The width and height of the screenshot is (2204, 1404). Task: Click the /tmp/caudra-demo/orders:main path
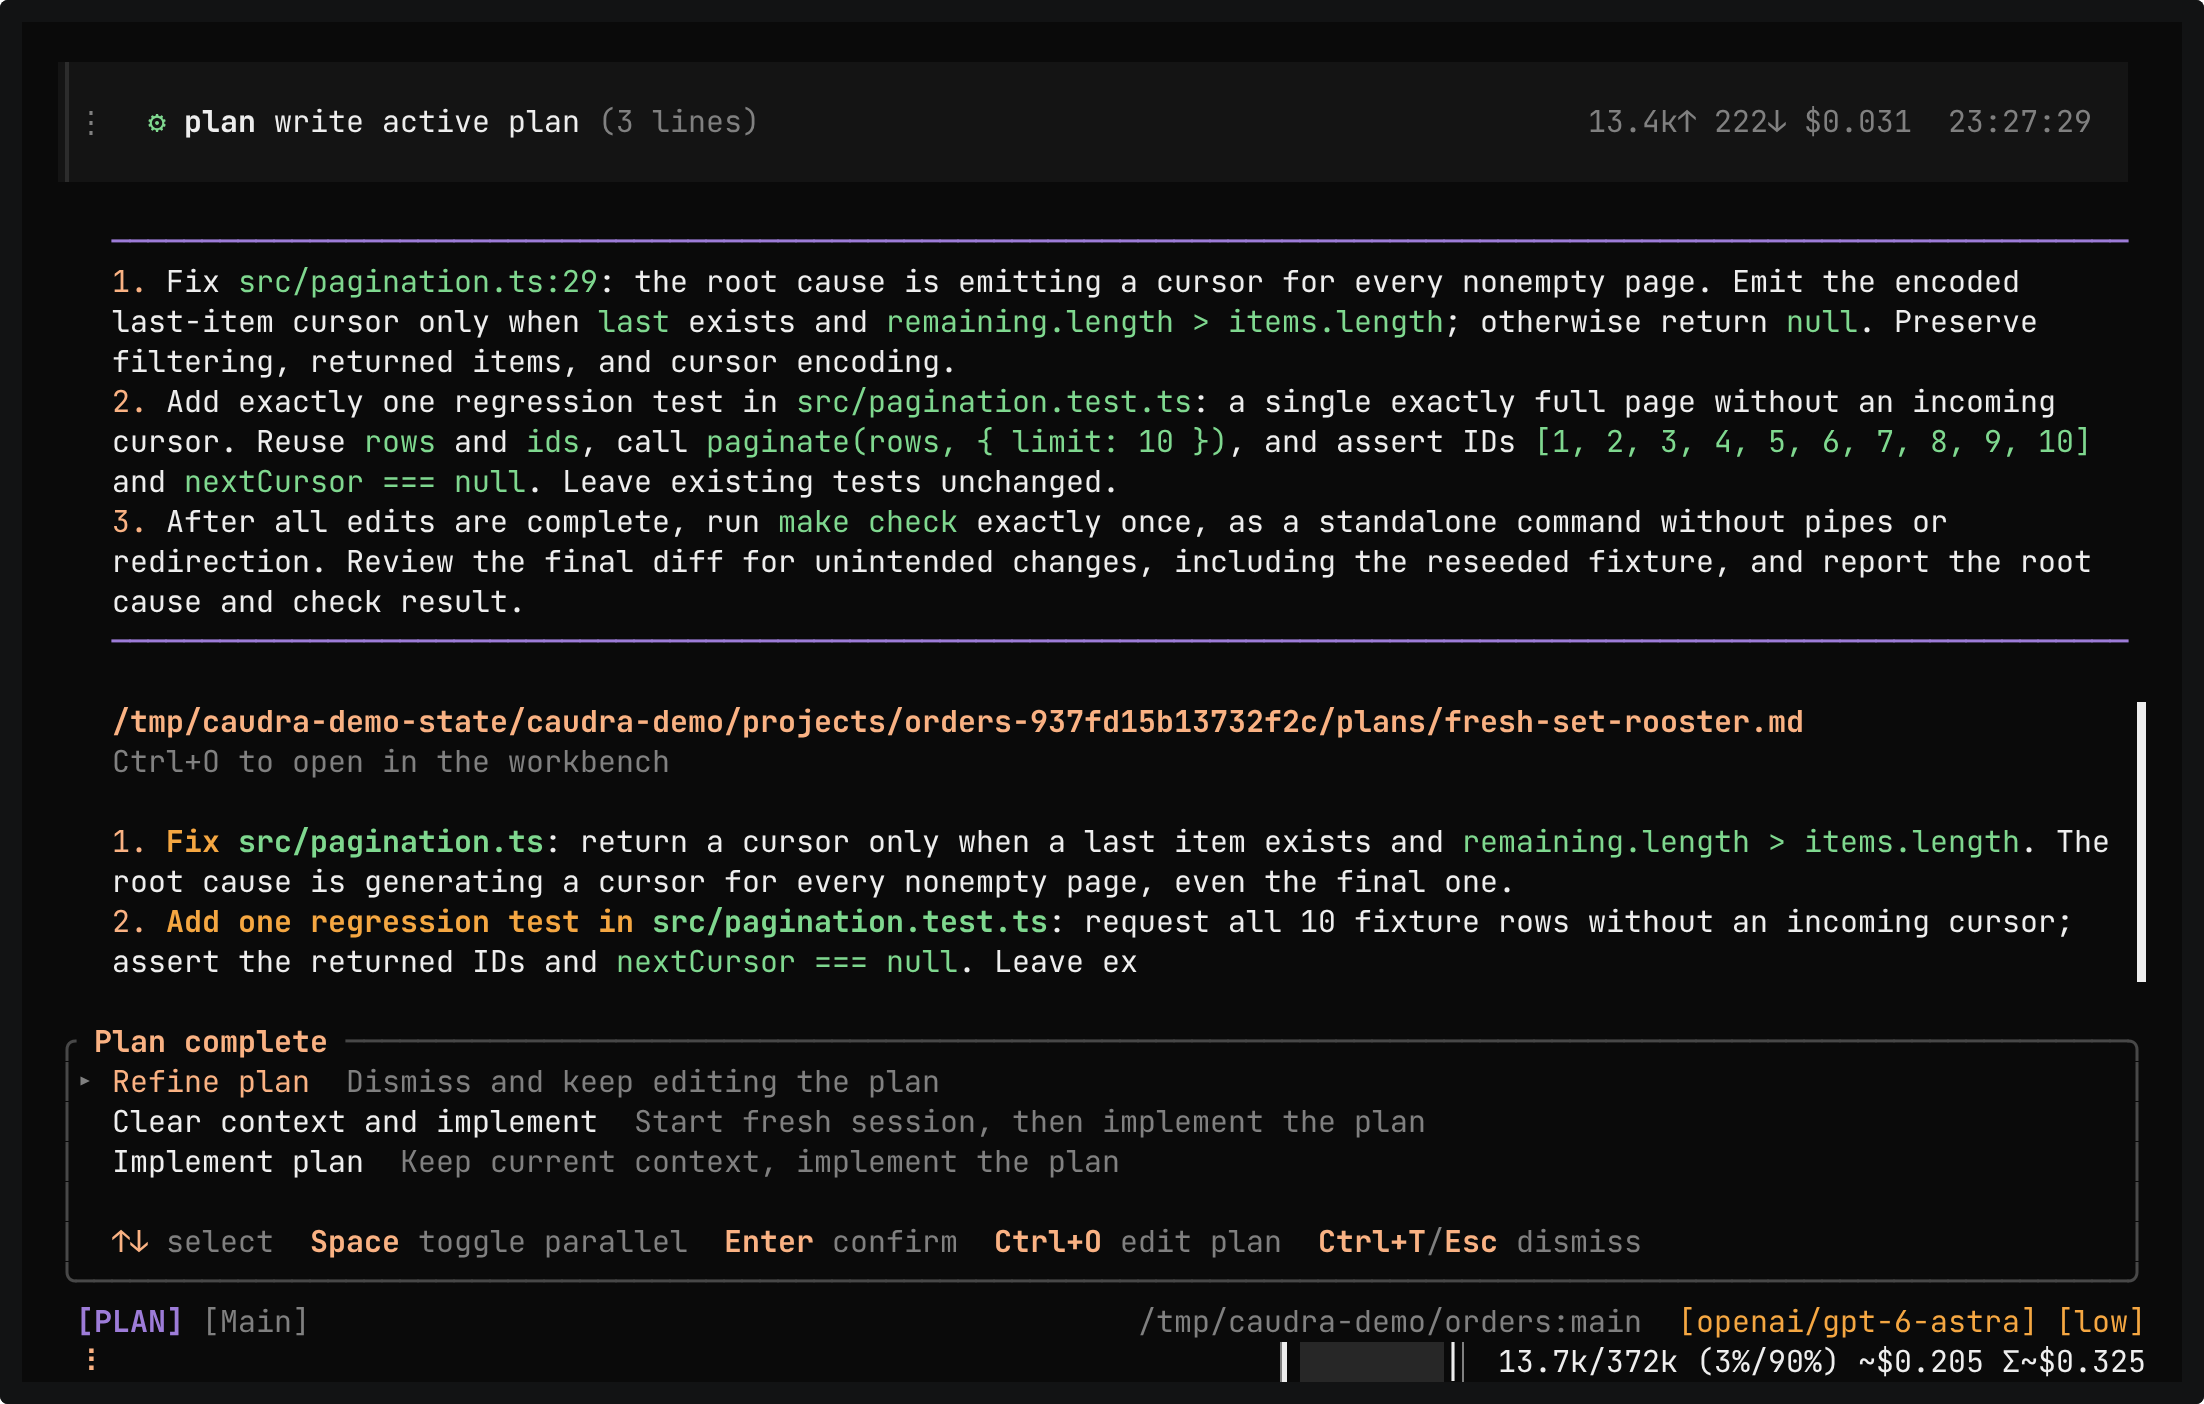(x=1390, y=1322)
